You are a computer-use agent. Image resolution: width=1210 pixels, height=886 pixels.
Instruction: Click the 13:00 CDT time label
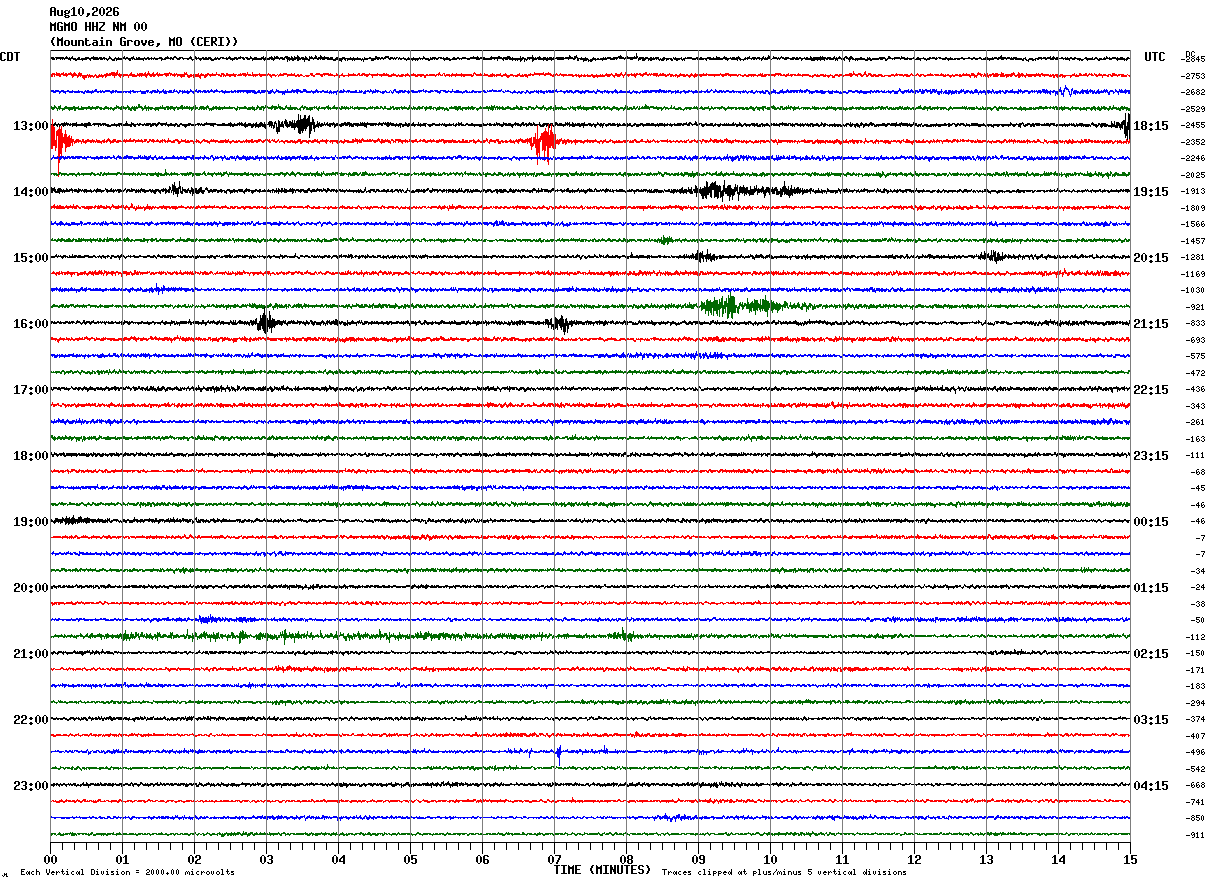pos(31,126)
